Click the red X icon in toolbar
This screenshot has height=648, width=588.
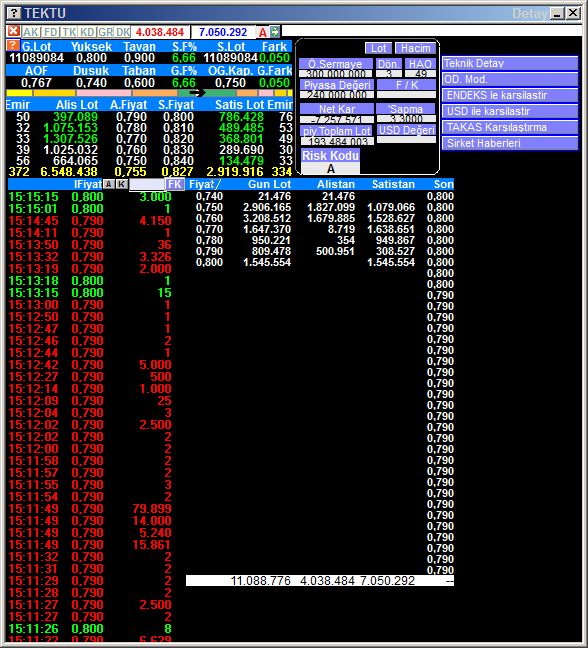coord(14,31)
